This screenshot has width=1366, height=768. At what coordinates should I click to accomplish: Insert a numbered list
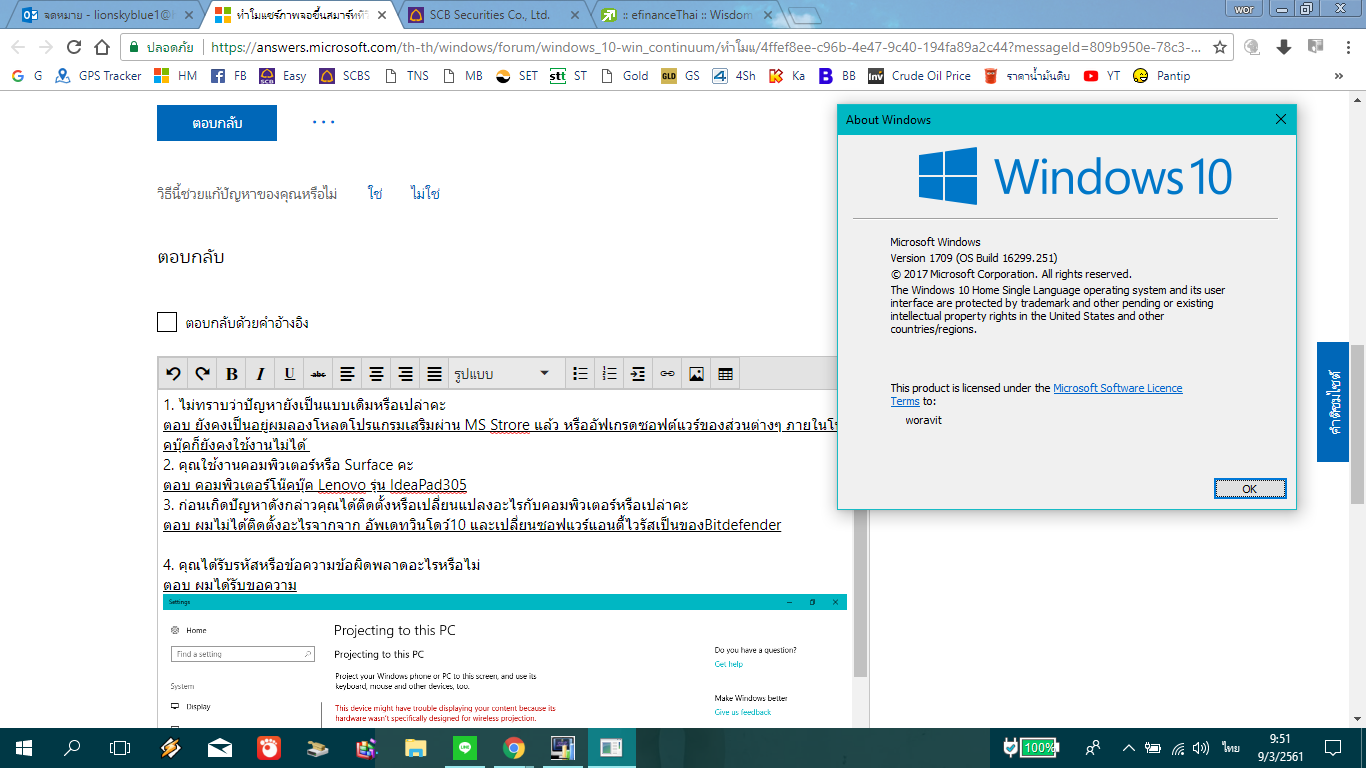point(609,374)
